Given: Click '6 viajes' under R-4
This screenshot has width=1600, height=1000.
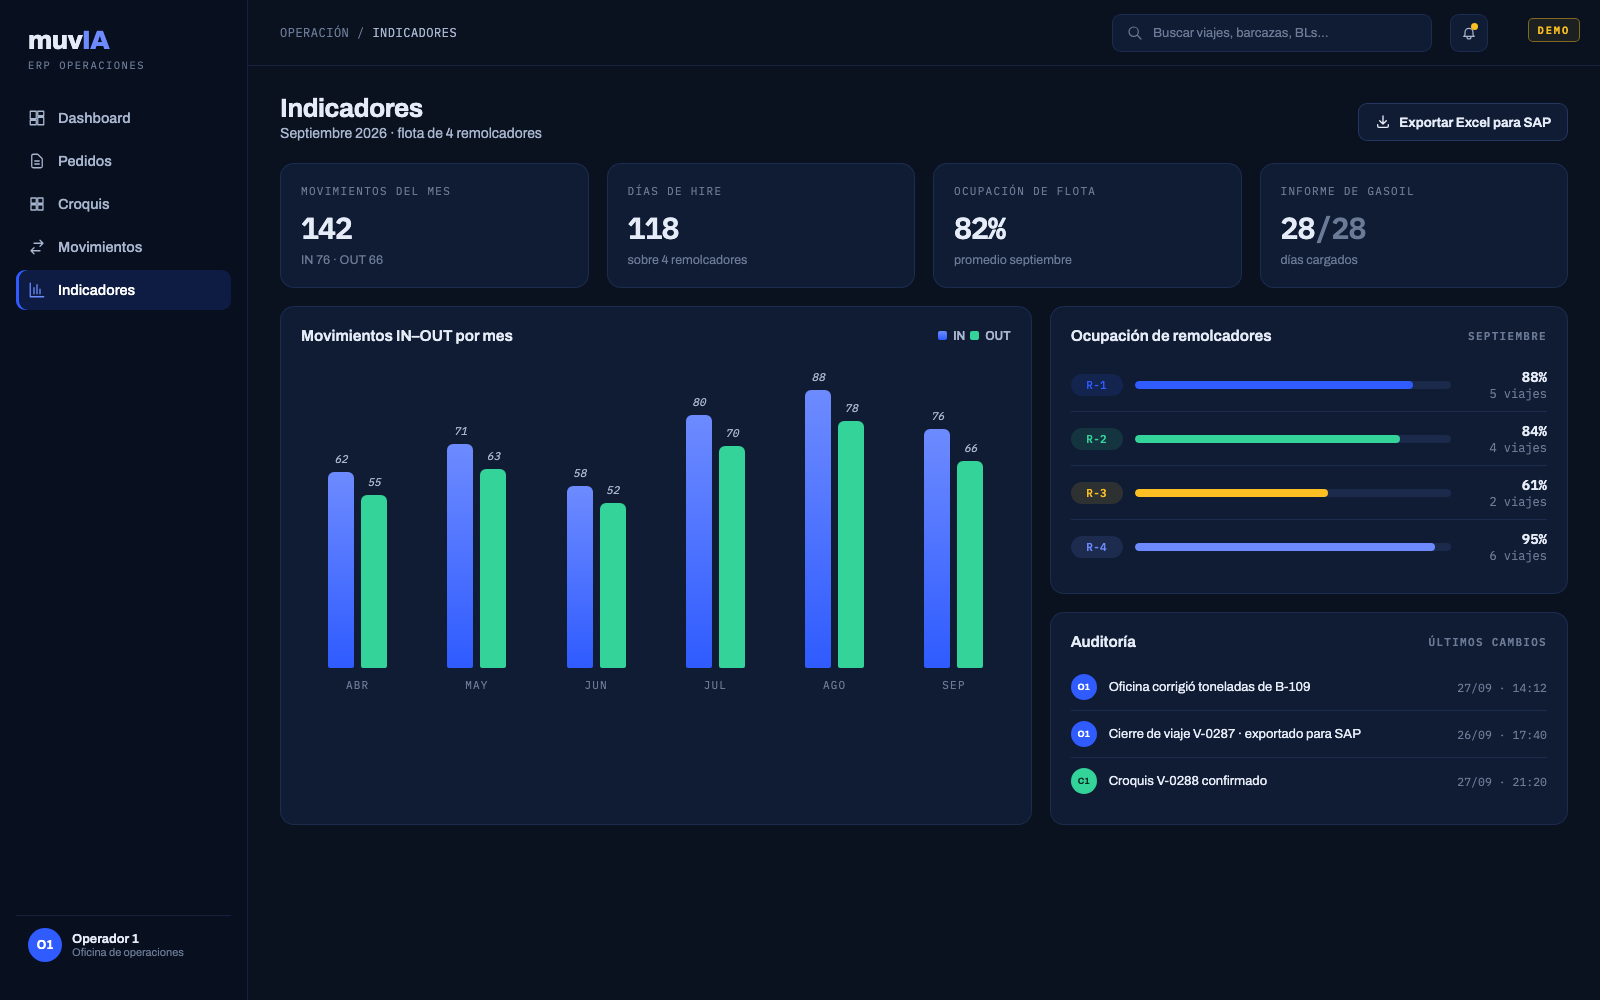Looking at the screenshot, I should pos(1518,556).
